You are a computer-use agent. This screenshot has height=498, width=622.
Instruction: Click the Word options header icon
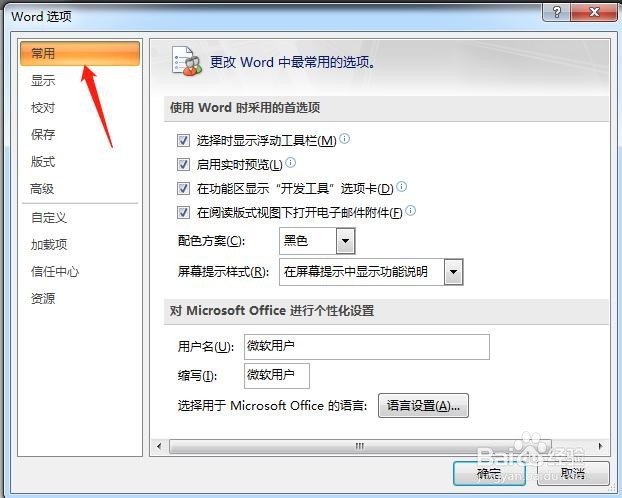coord(186,62)
